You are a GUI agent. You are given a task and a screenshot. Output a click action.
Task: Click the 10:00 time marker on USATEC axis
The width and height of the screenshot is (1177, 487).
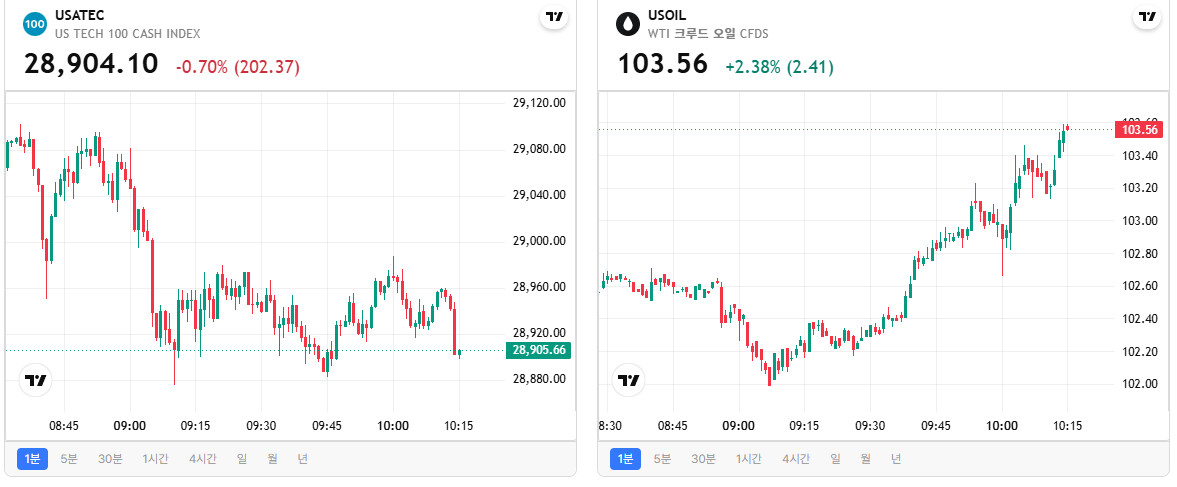(x=393, y=425)
